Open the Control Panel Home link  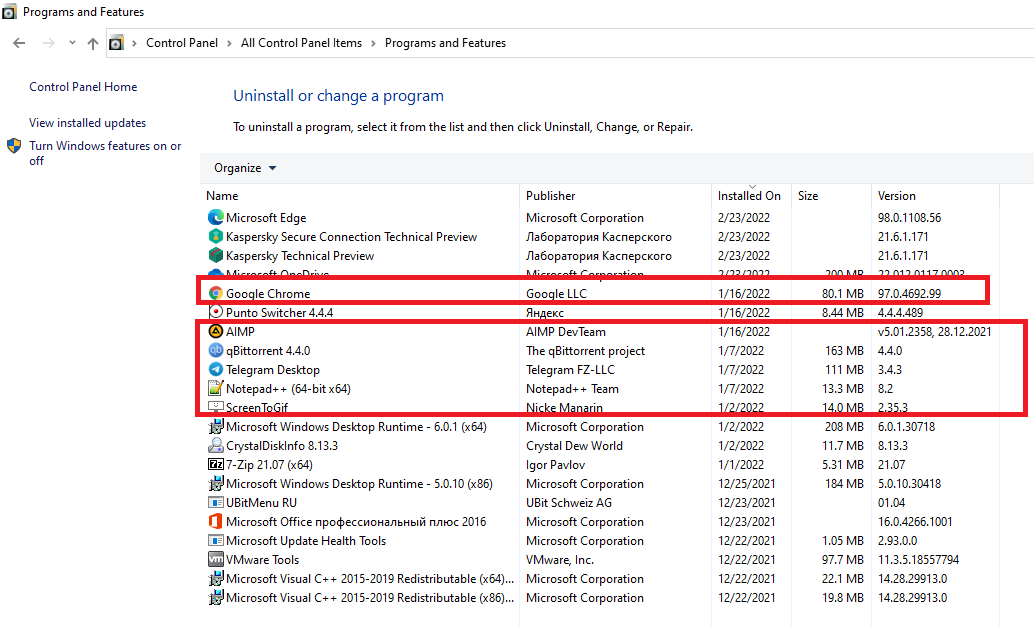click(x=83, y=86)
